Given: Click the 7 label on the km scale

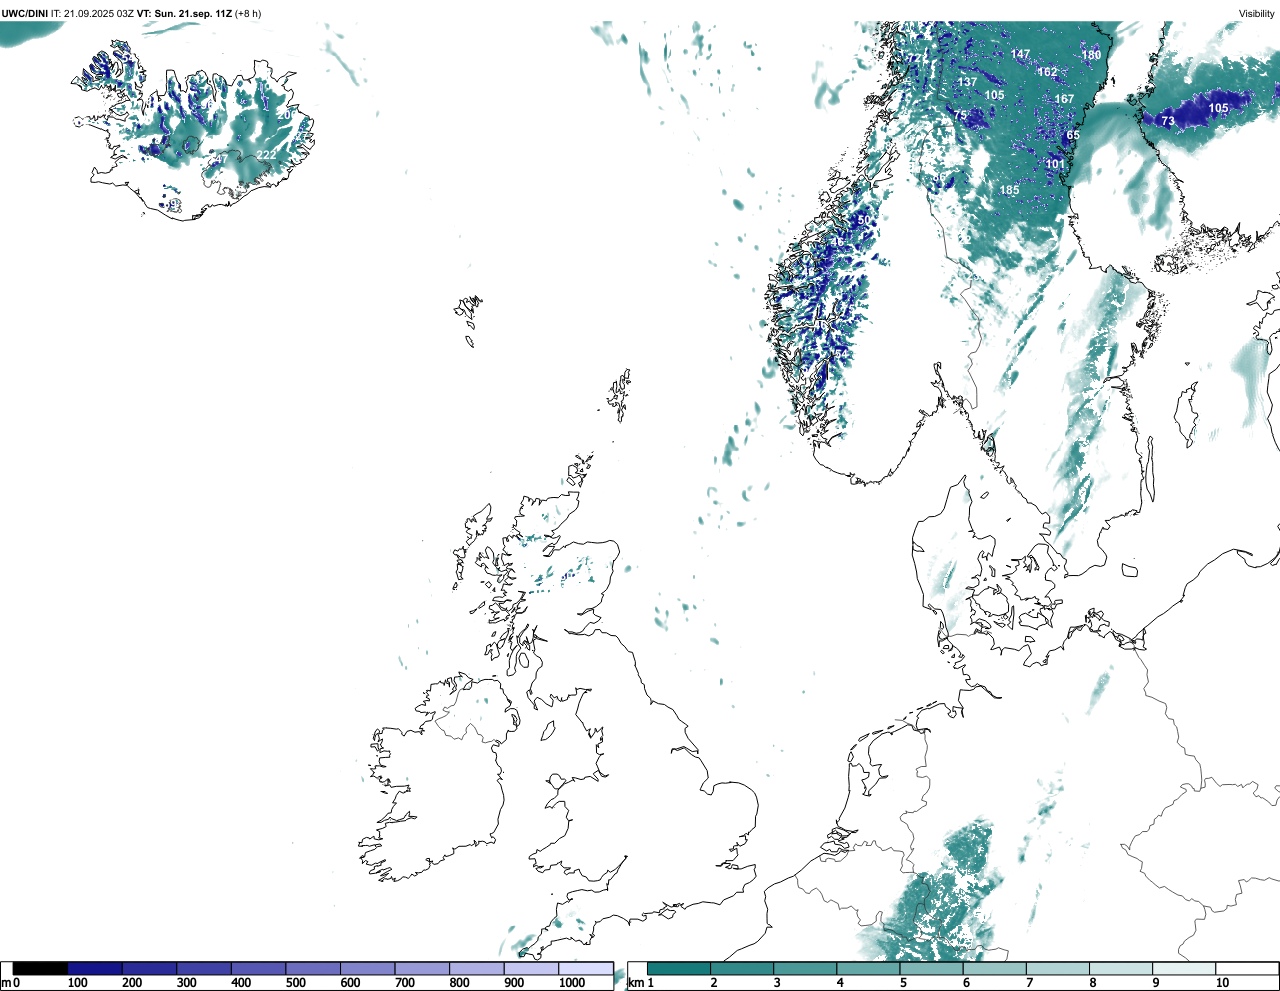Looking at the screenshot, I should 1029,983.
